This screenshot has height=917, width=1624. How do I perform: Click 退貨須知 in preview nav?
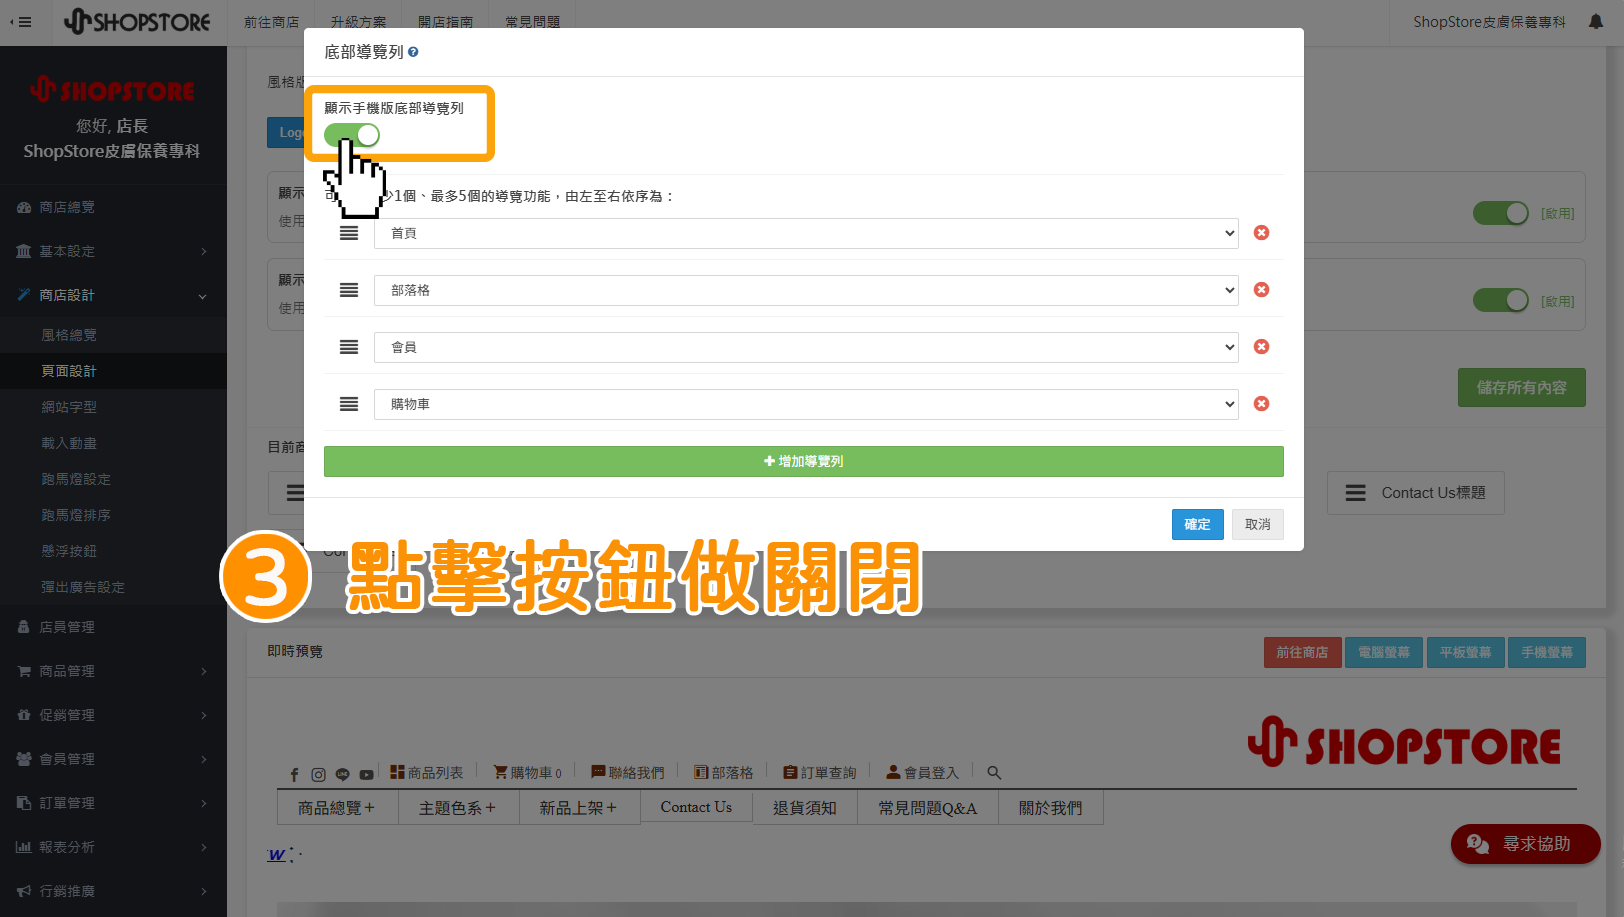pyautogui.click(x=805, y=807)
